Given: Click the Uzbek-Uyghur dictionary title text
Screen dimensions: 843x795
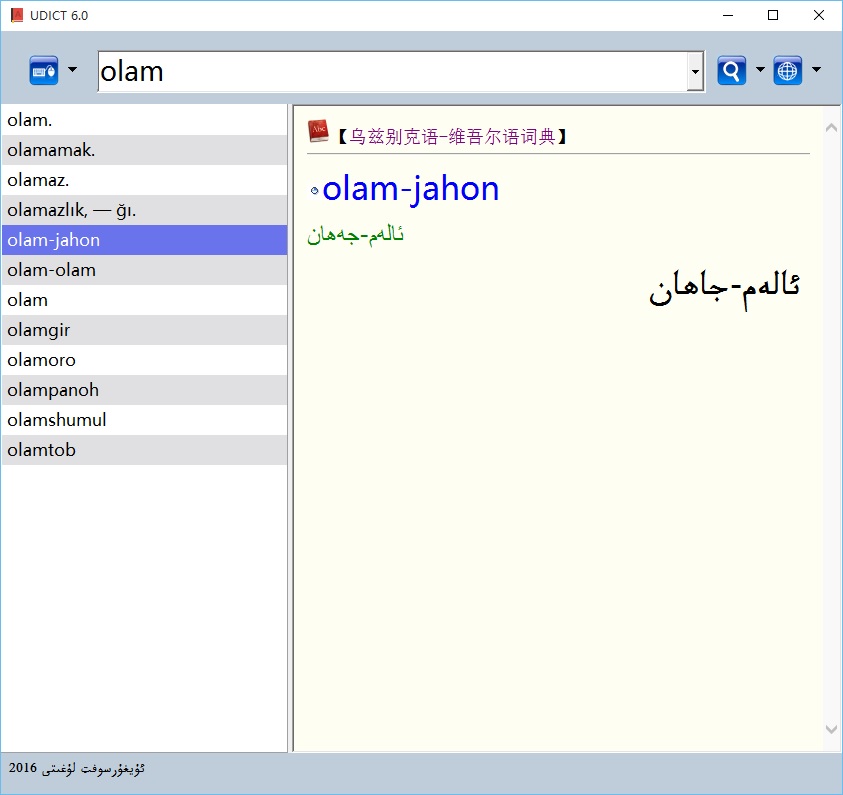Looking at the screenshot, I should click(x=452, y=136).
